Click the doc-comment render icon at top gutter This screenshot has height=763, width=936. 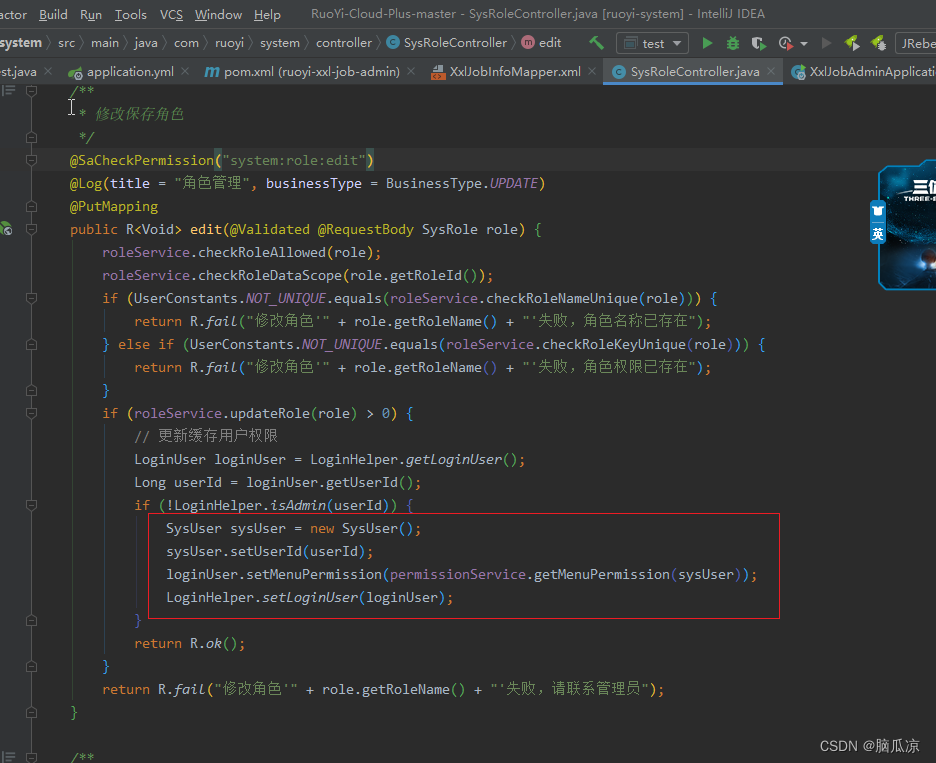tap(8, 91)
